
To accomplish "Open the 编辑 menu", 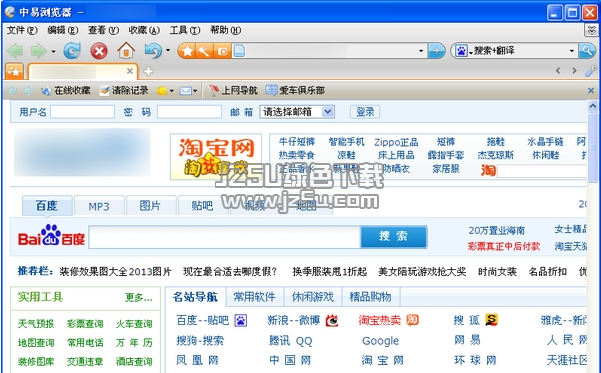I will (62, 30).
